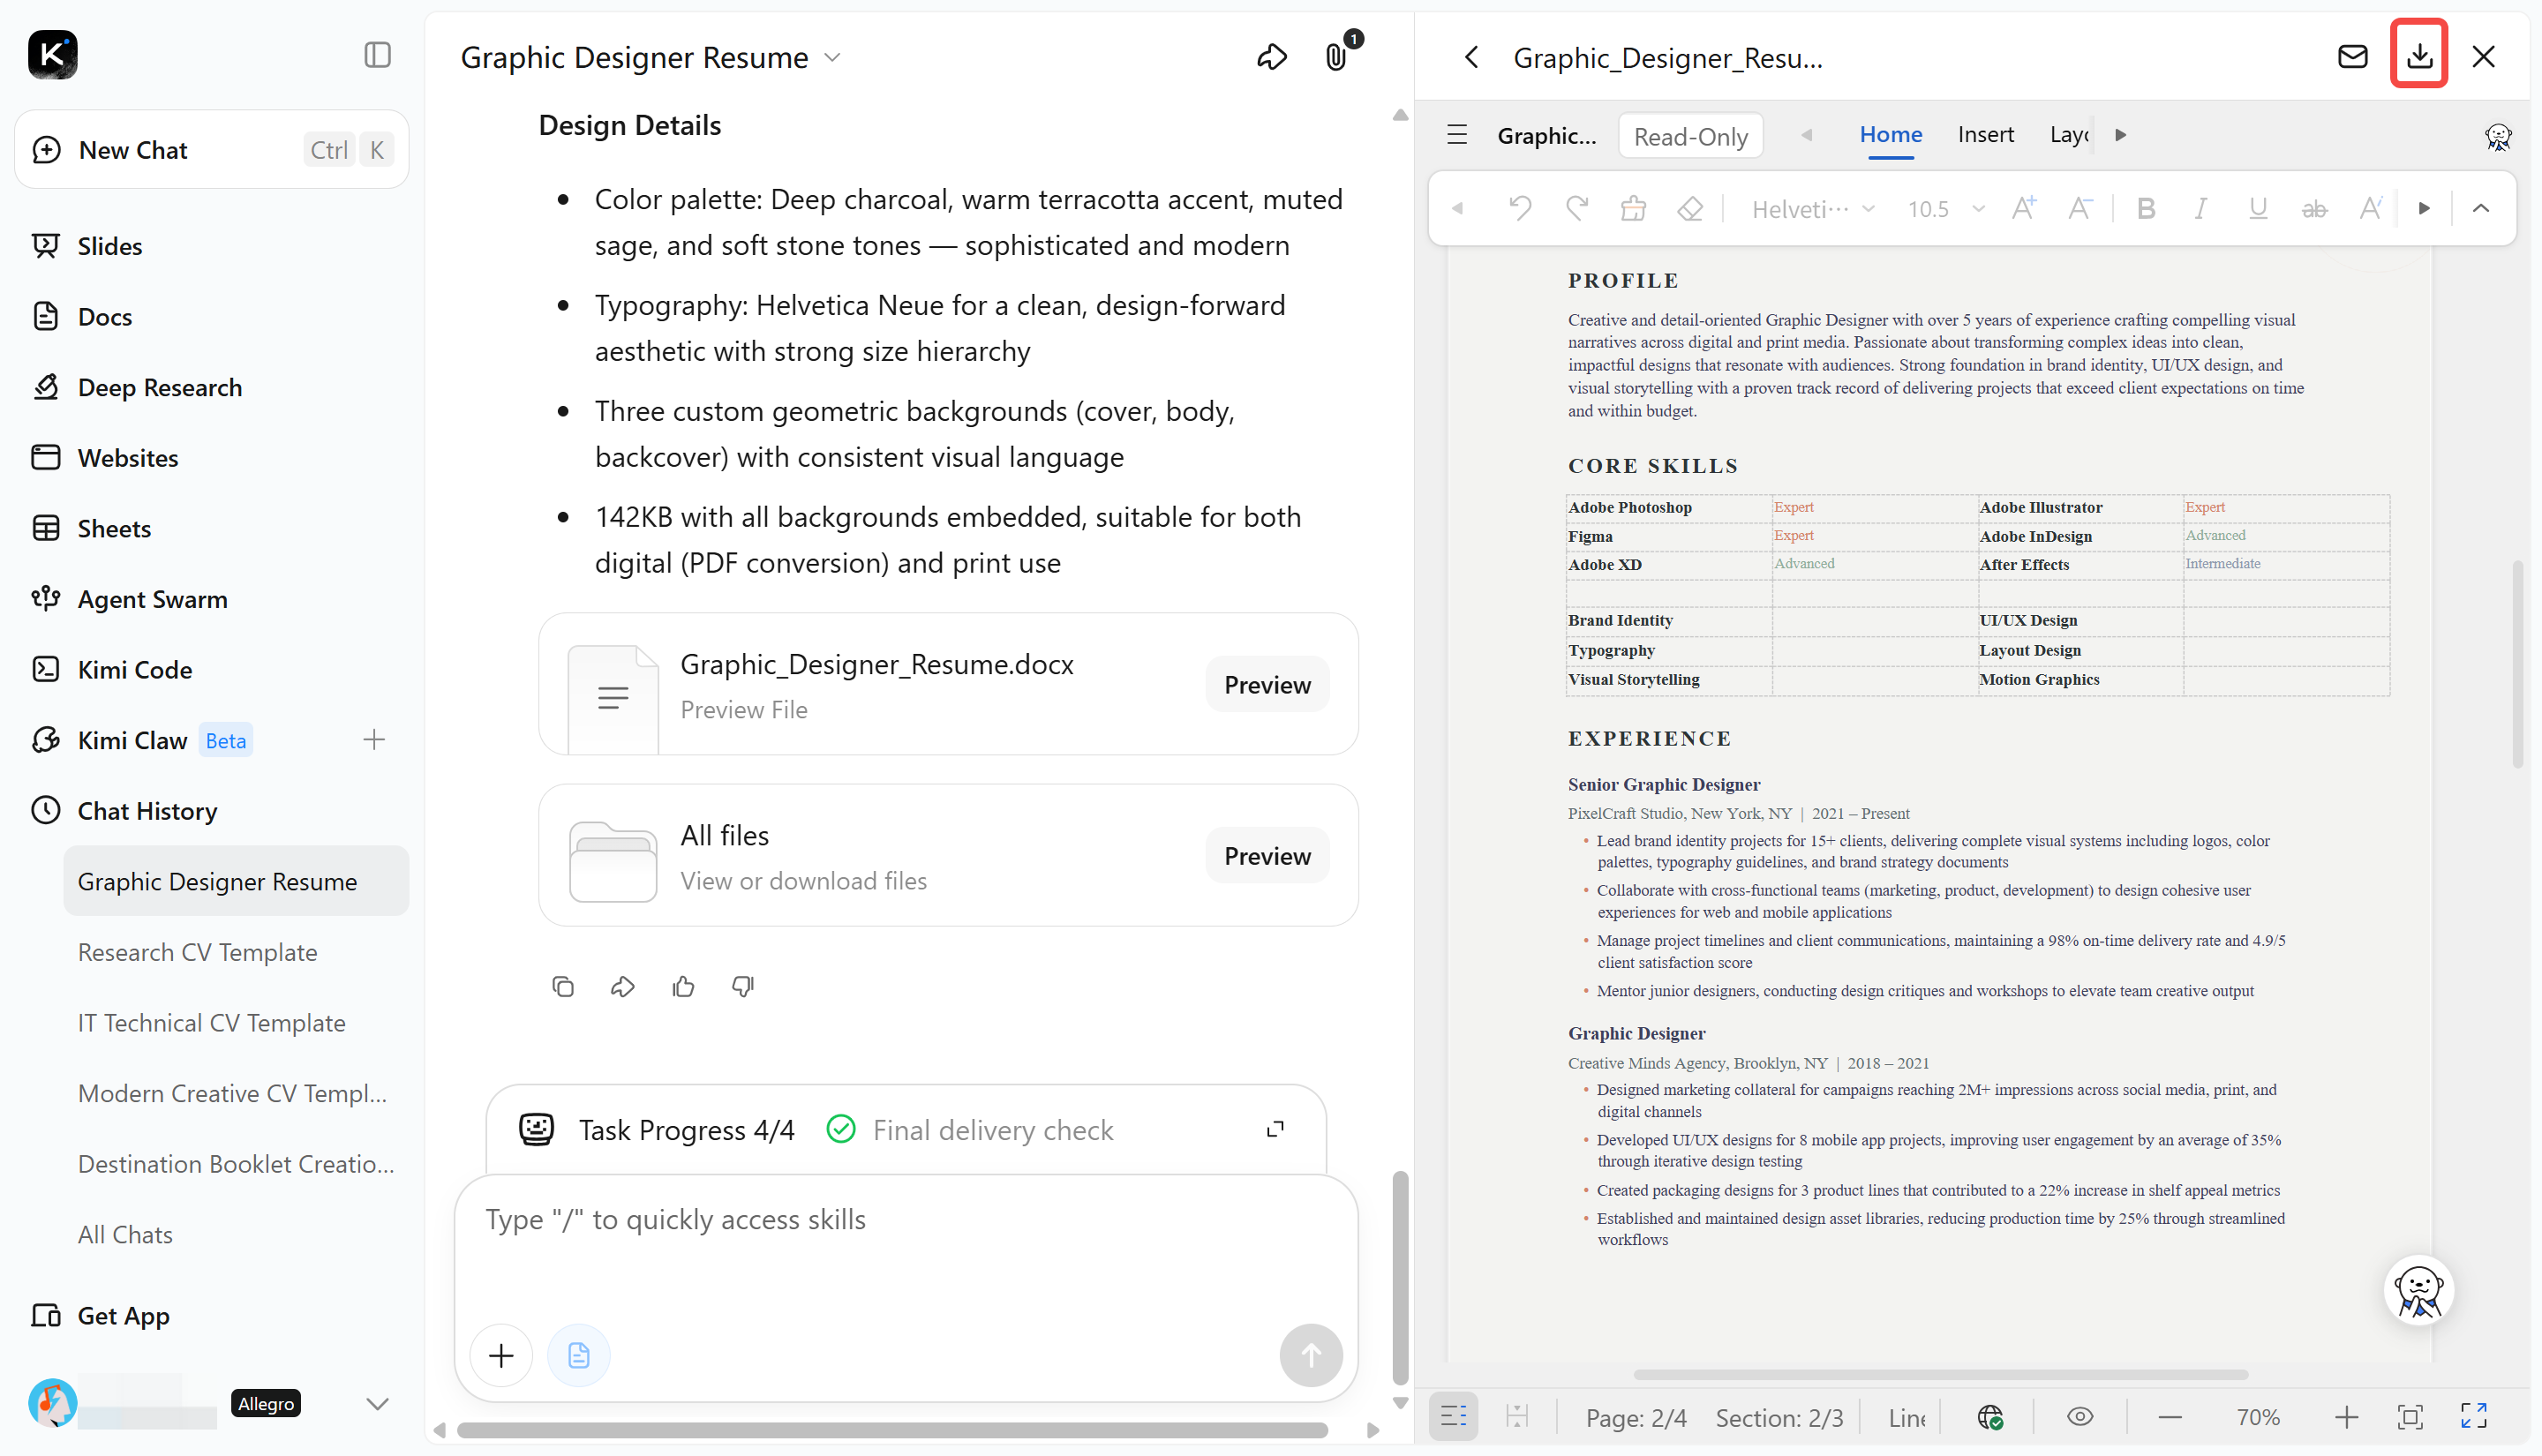Enter full screen mode
This screenshot has height=1456, width=2542.
click(x=2473, y=1416)
